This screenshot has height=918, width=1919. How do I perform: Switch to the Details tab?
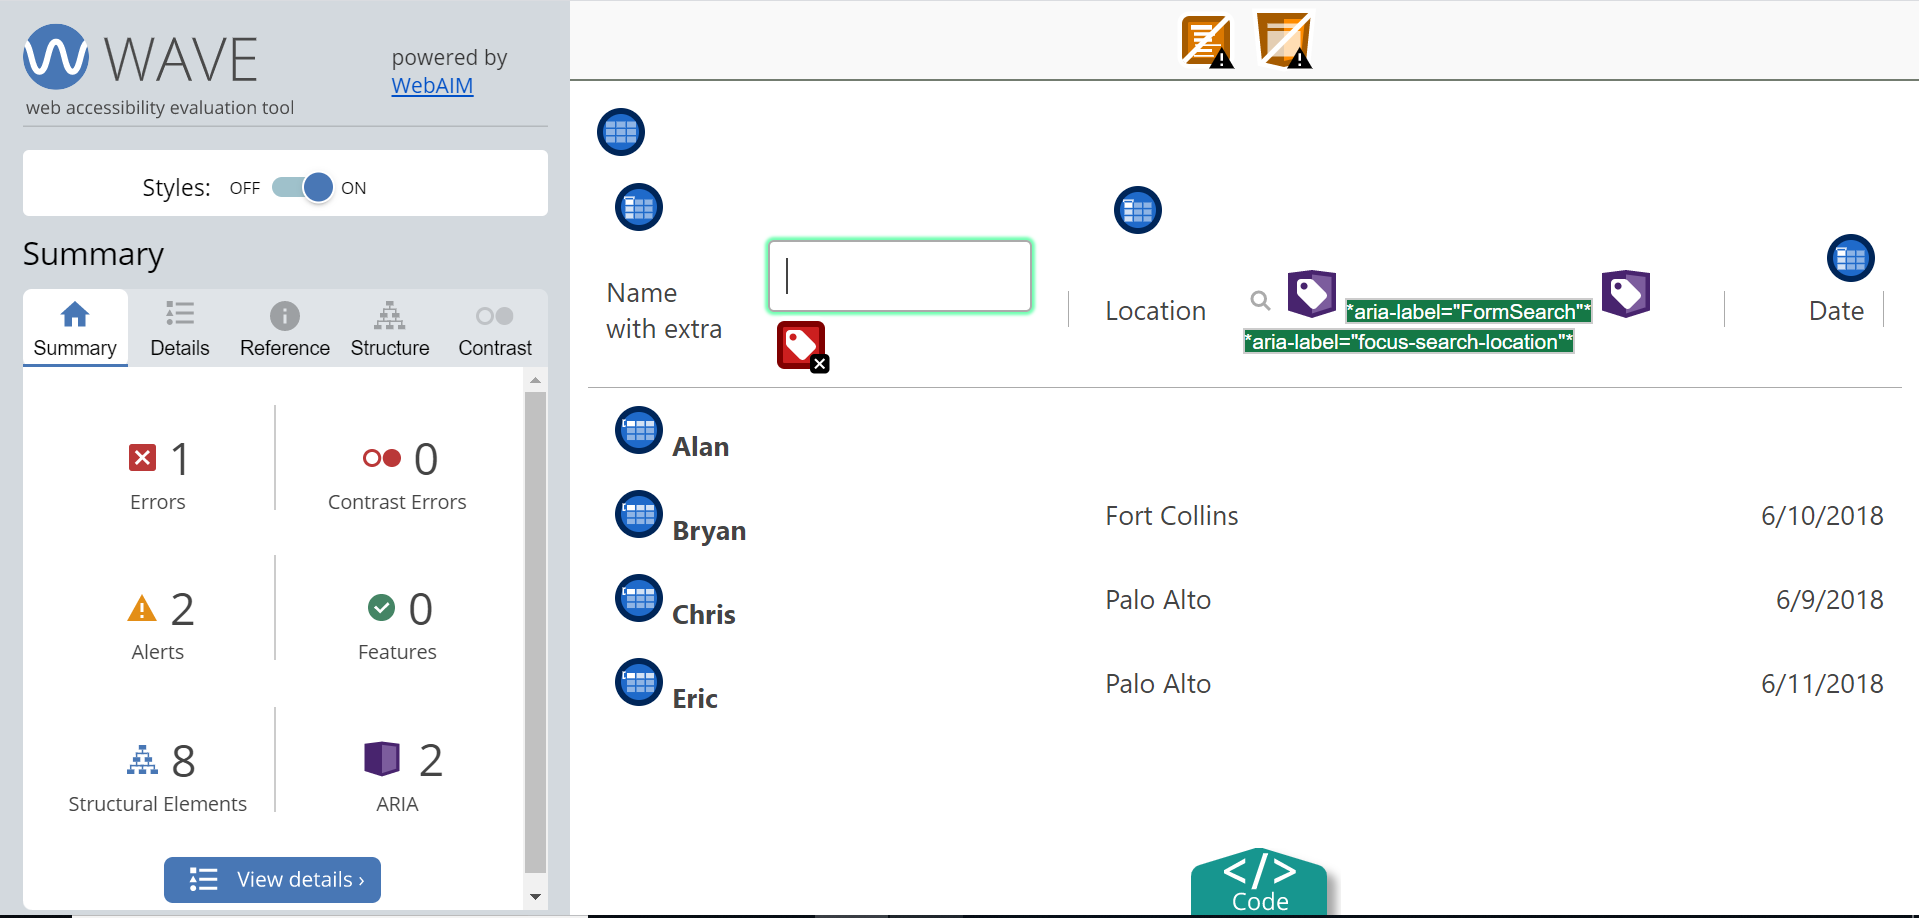(x=180, y=328)
